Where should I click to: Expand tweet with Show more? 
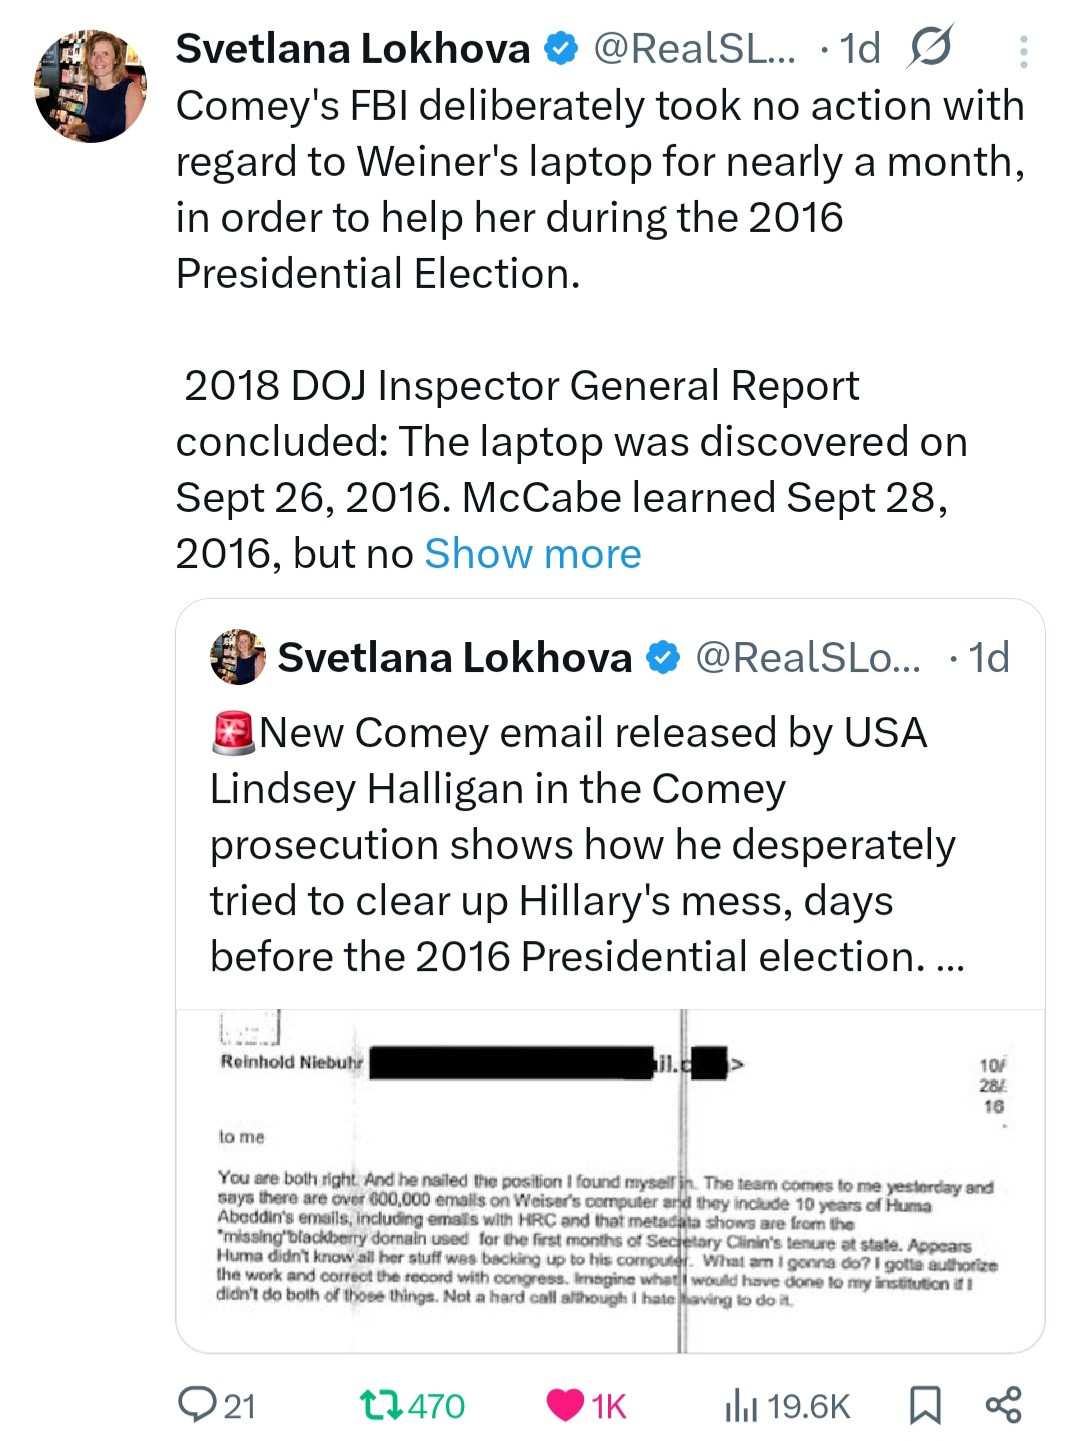[533, 554]
